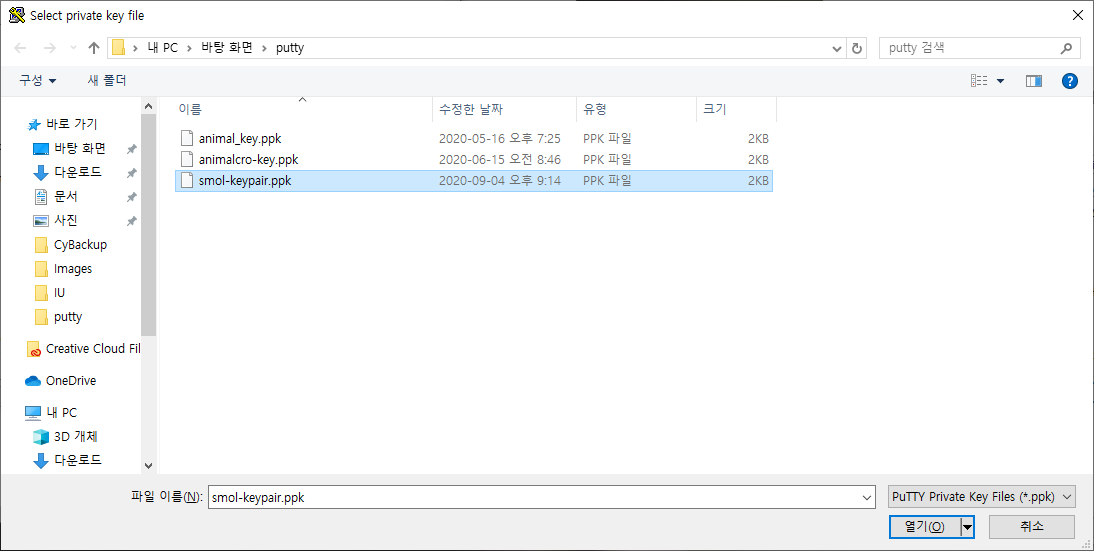Click smol-keypair.ppk file icon
The width and height of the screenshot is (1094, 551).
pos(186,180)
